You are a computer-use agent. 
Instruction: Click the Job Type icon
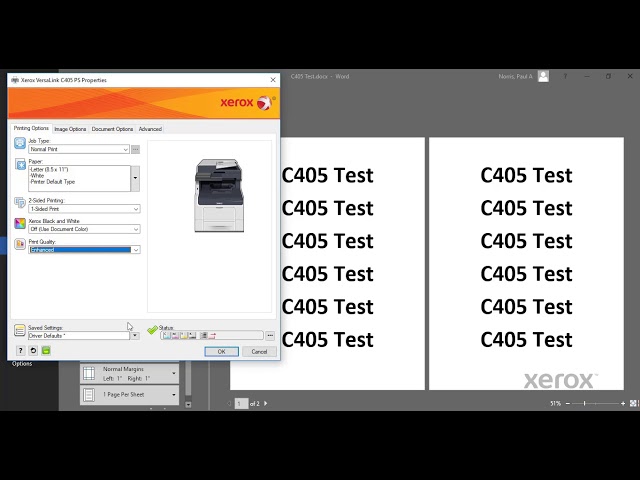tap(20, 143)
